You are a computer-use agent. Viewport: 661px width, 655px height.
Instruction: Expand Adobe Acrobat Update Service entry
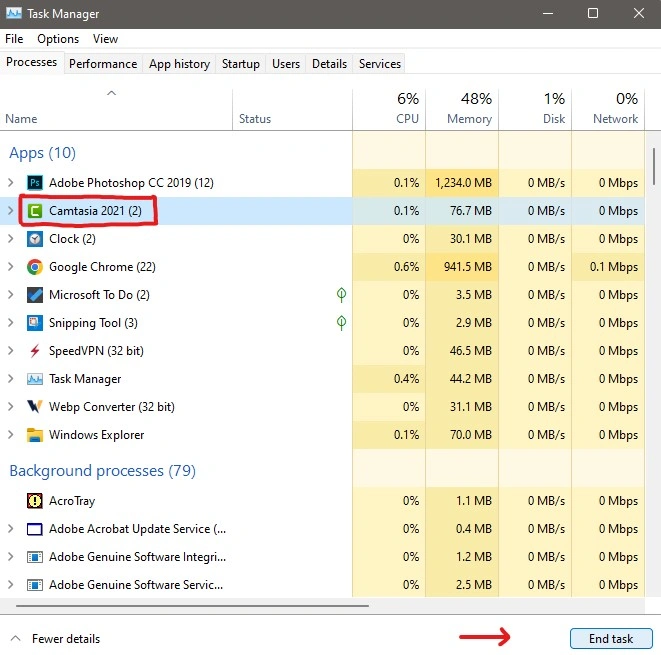pyautogui.click(x=11, y=529)
